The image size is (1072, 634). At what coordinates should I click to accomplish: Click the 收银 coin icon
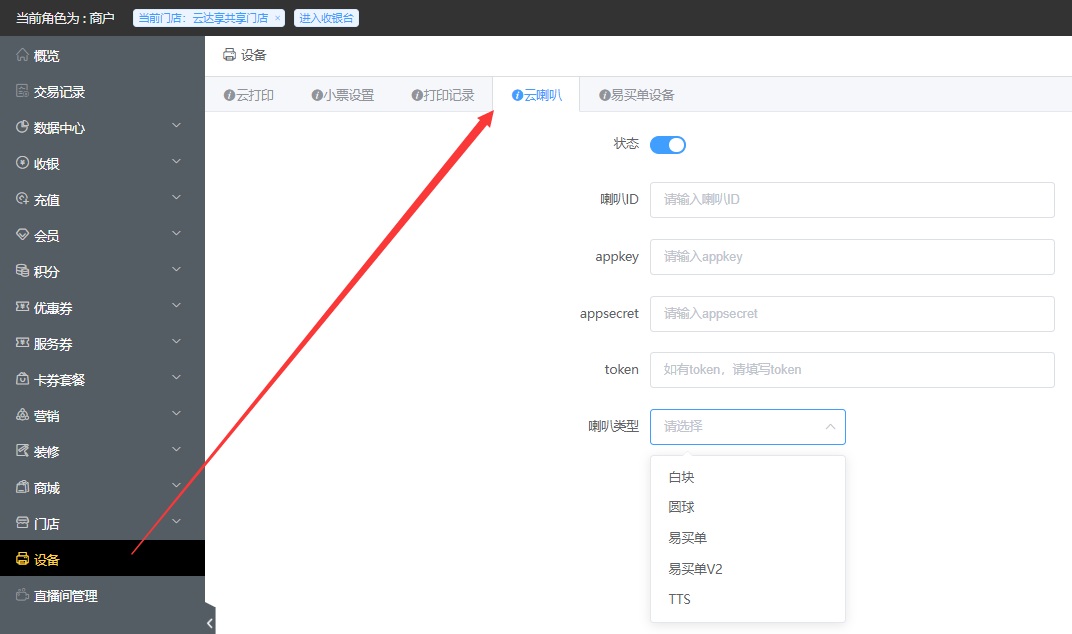click(x=23, y=163)
